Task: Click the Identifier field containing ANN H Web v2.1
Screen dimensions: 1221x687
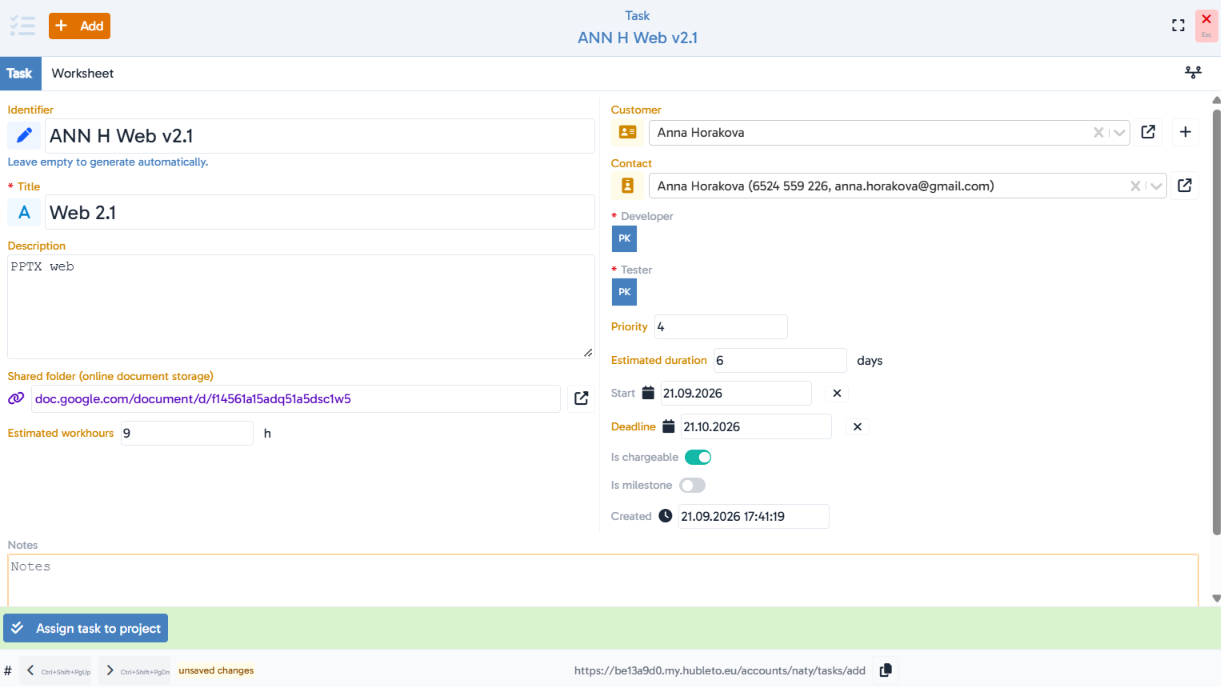Action: pos(320,136)
